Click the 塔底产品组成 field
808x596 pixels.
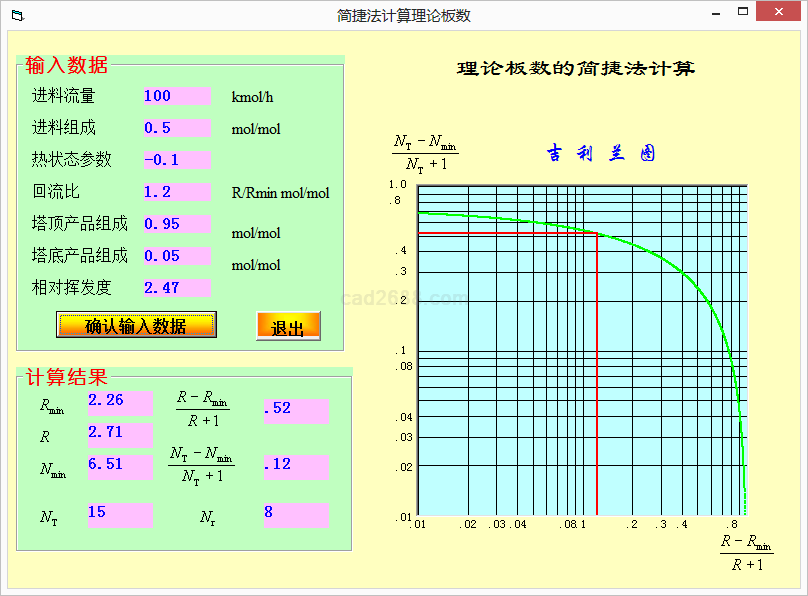pos(176,256)
